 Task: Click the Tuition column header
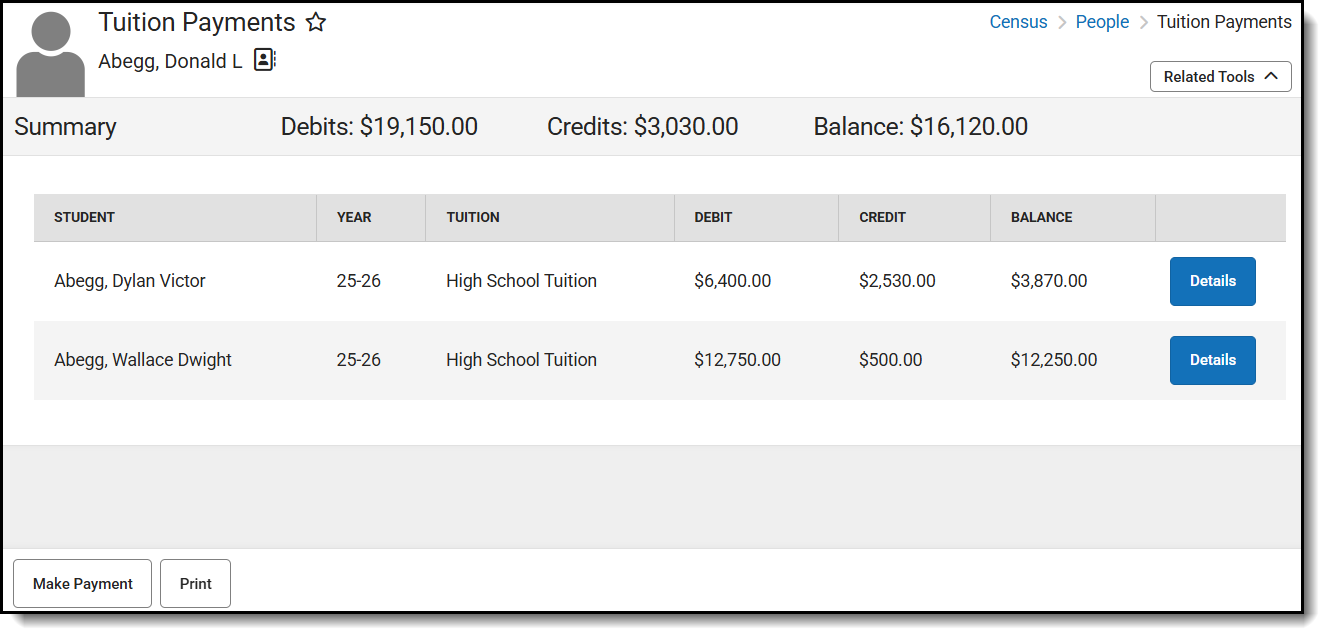click(473, 217)
